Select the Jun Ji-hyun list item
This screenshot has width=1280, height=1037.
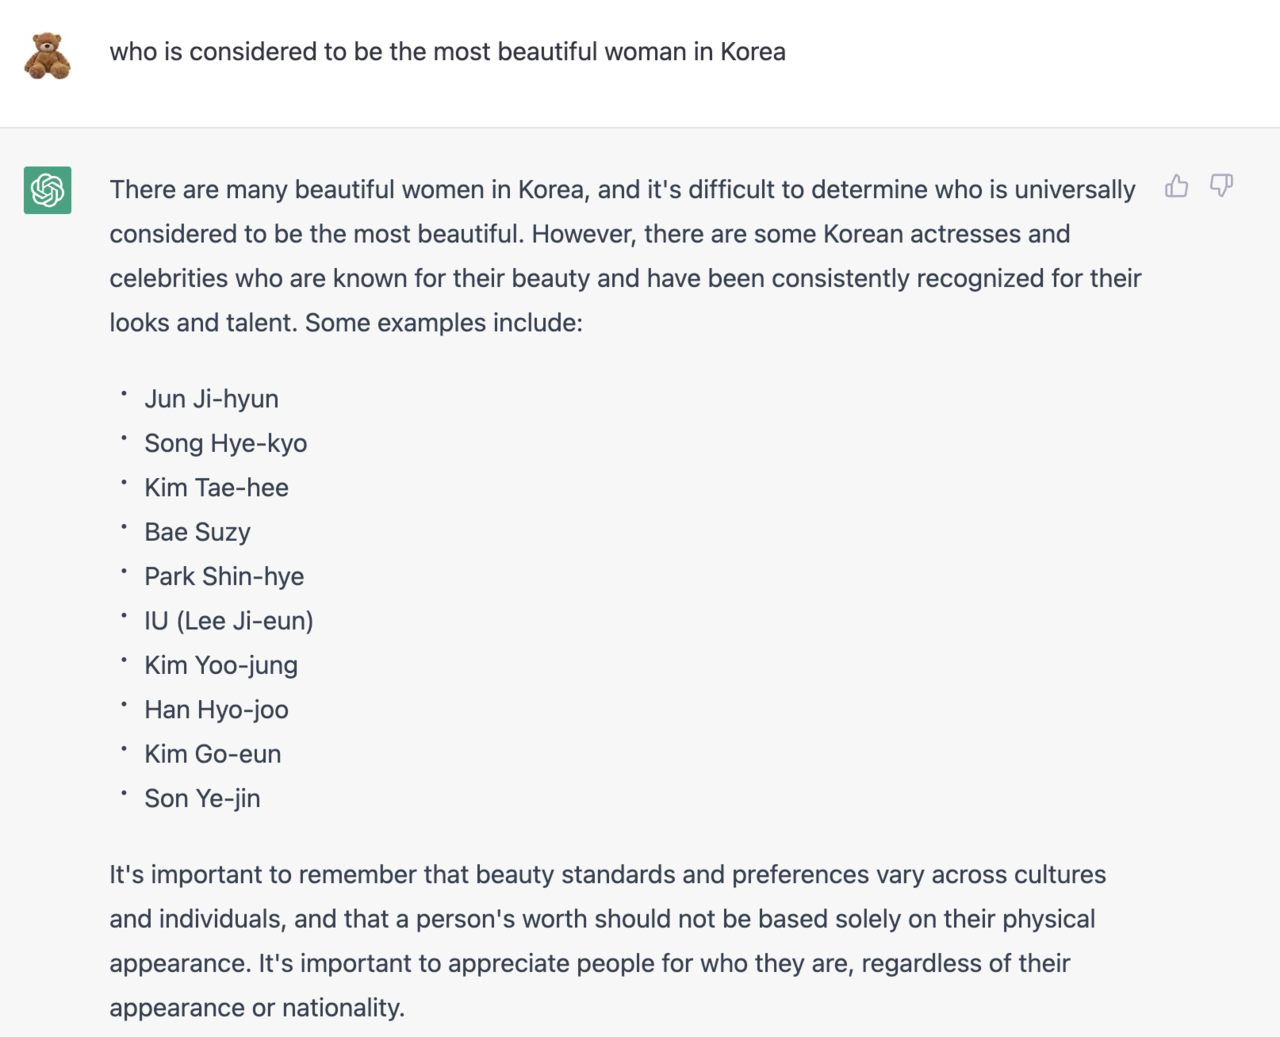211,399
